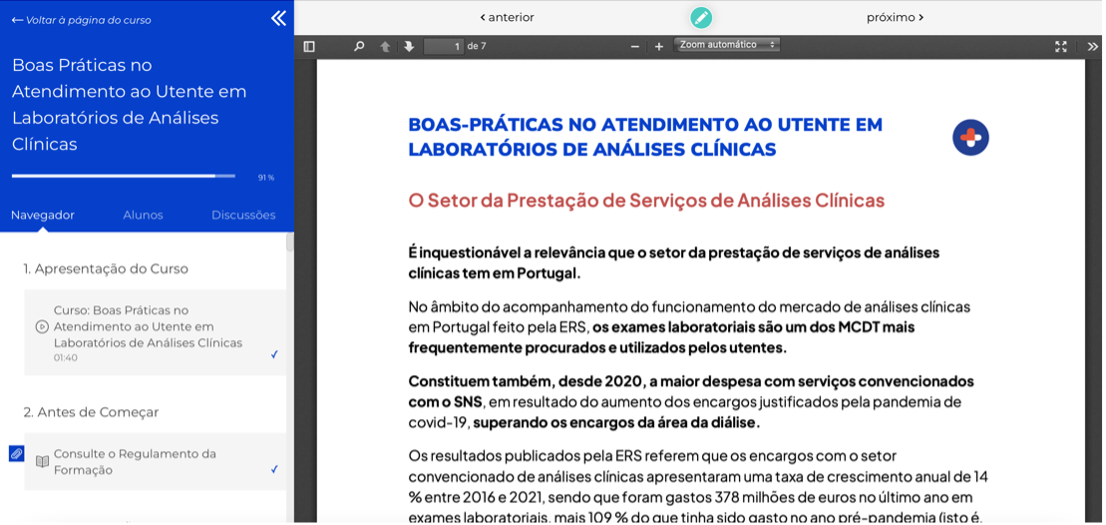The width and height of the screenshot is (1106, 525).
Task: Click the green pencil notes icon
Action: tap(701, 17)
